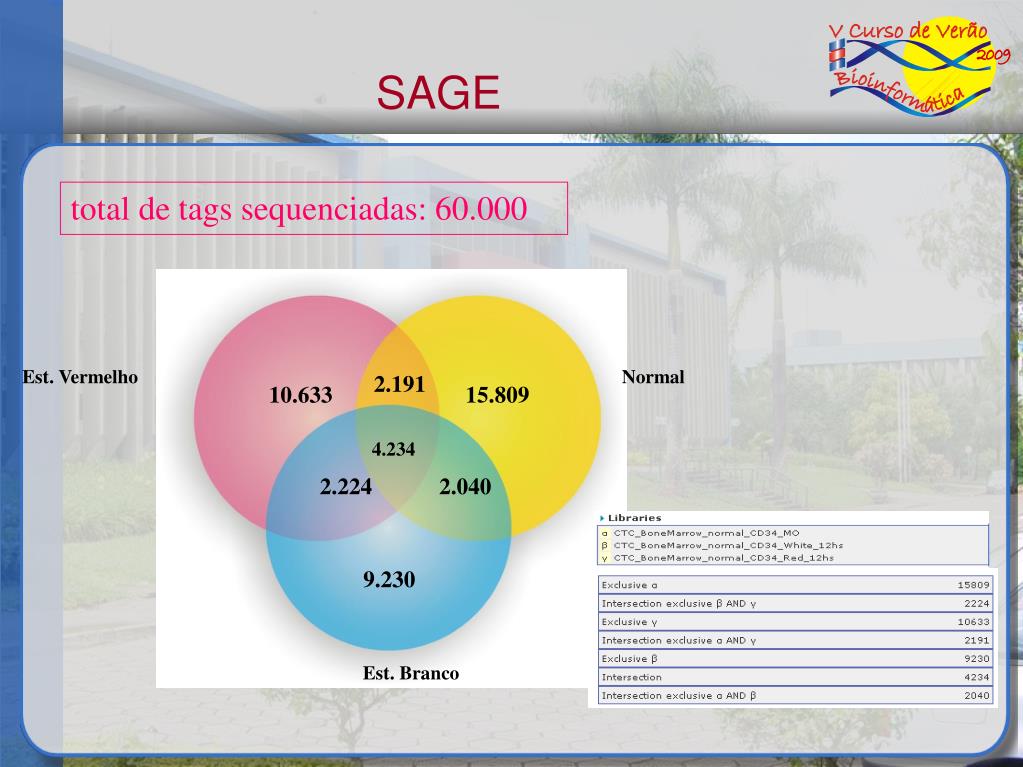Click the Intersection exclusive β AND γ row
This screenshot has height=767, width=1023.
point(795,603)
